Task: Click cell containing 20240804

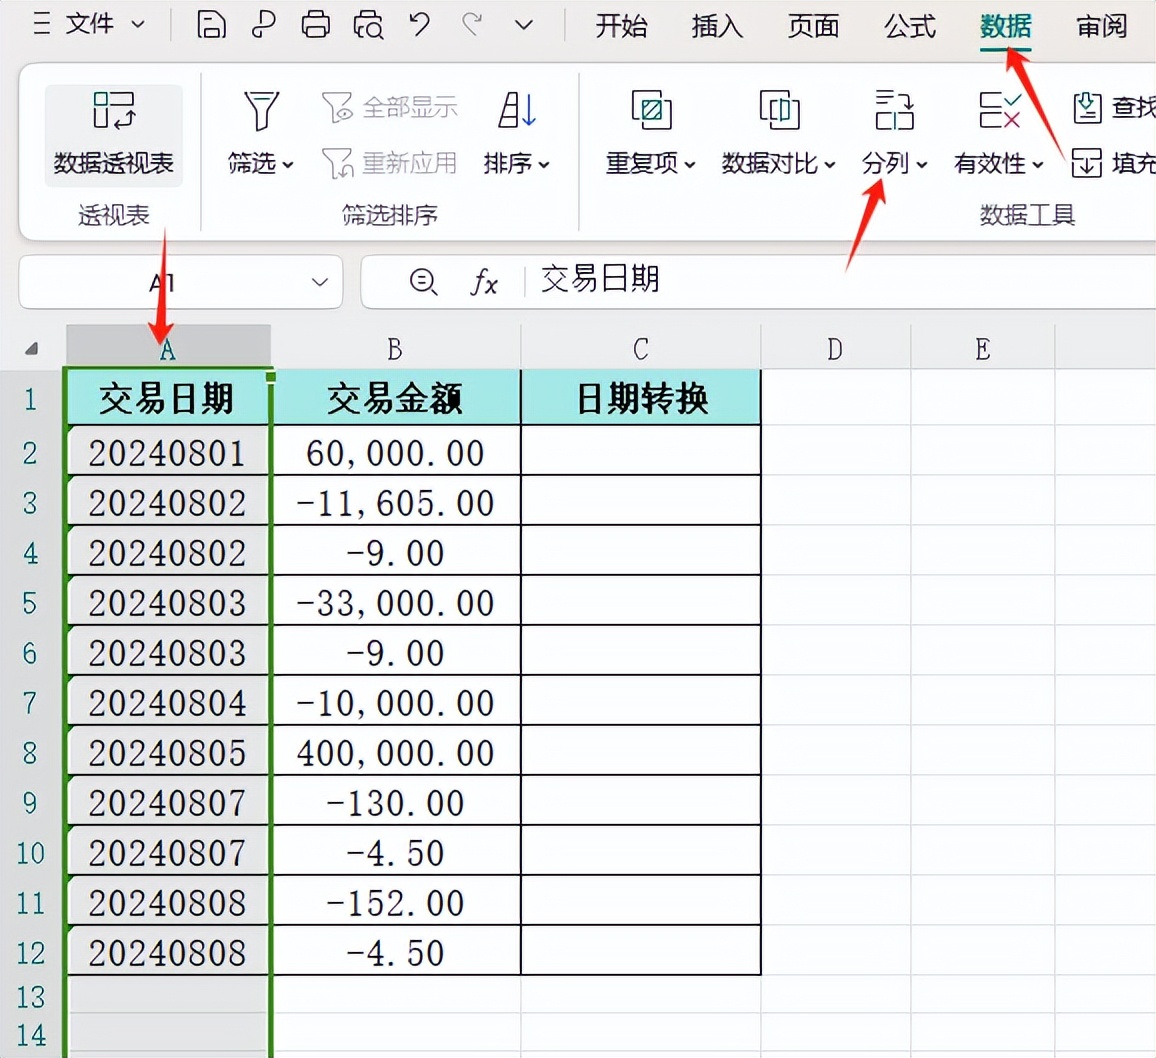Action: [x=167, y=702]
